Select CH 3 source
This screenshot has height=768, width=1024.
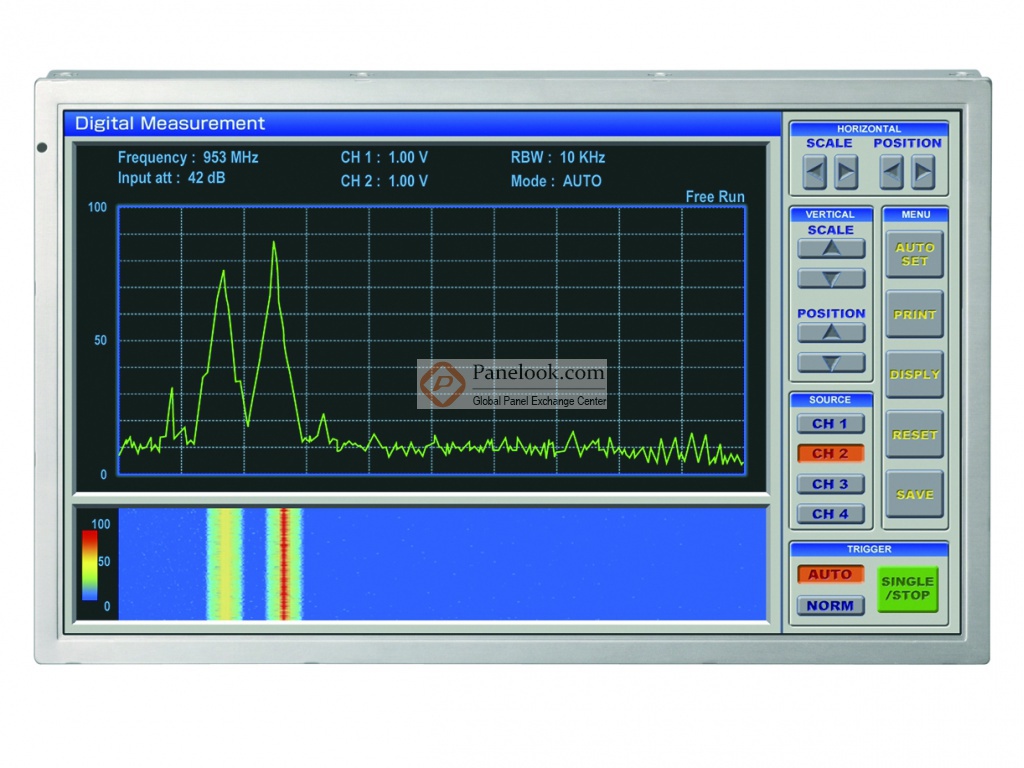(830, 484)
